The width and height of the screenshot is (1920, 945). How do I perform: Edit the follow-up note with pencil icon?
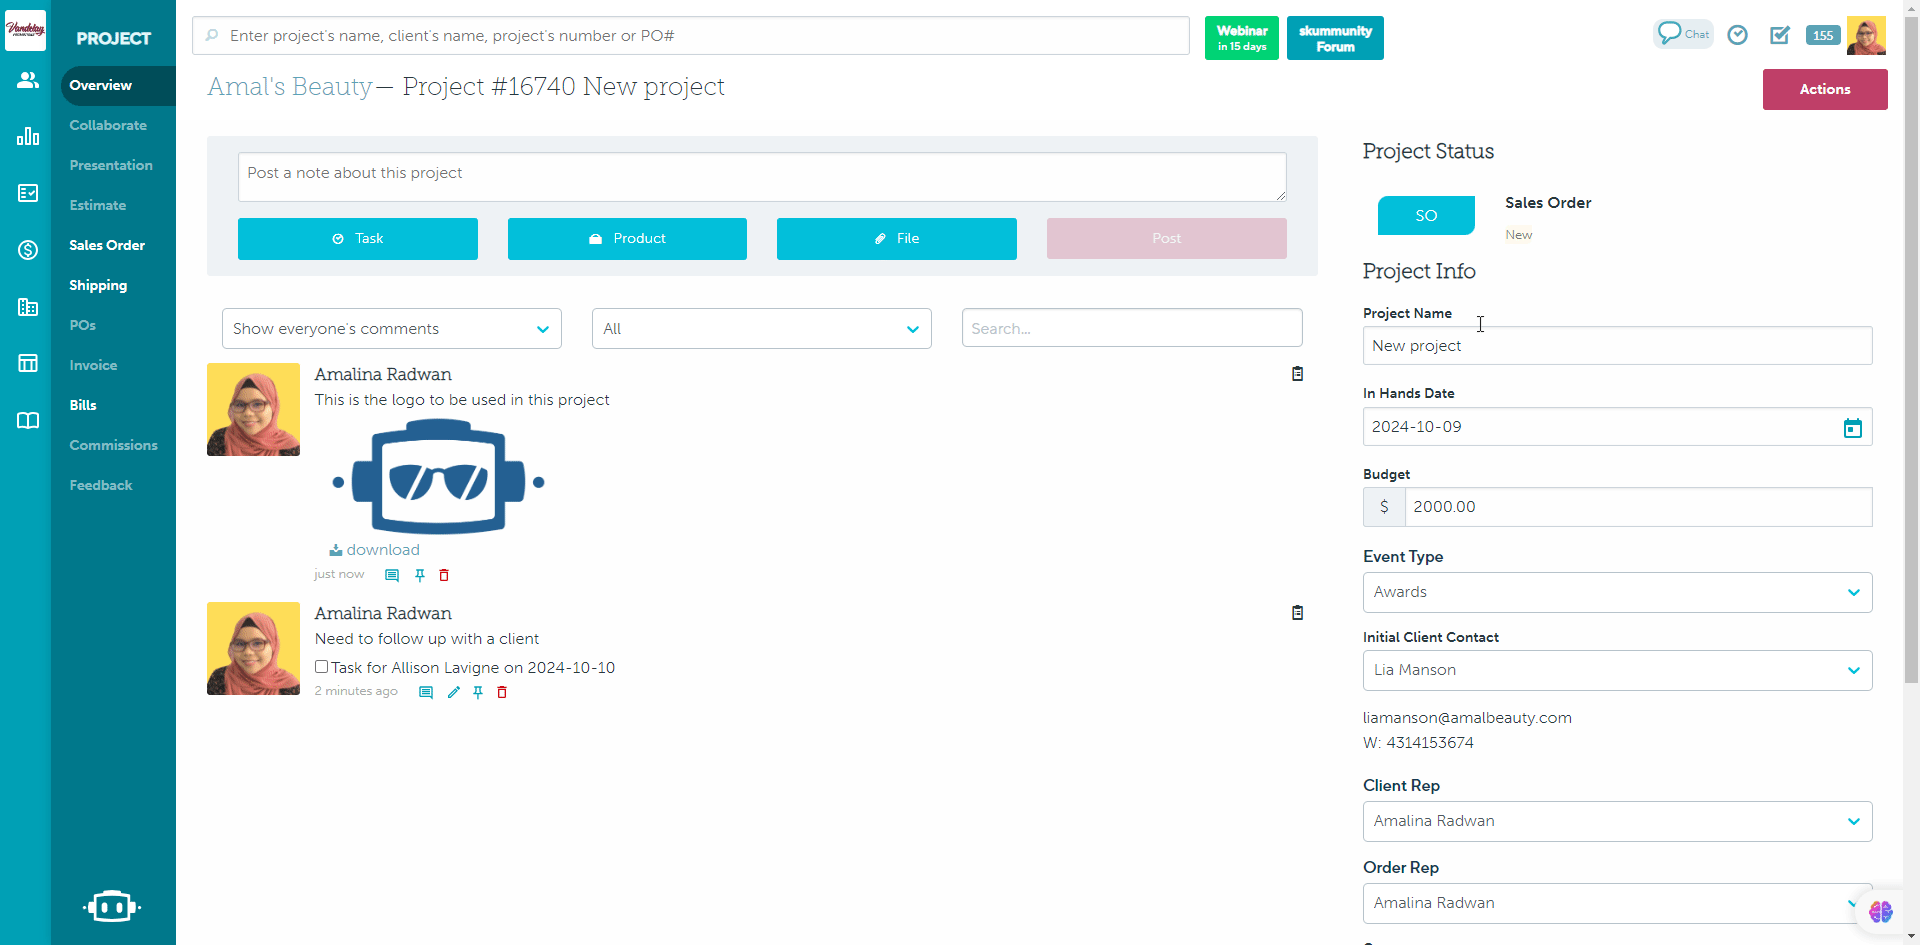click(x=453, y=692)
